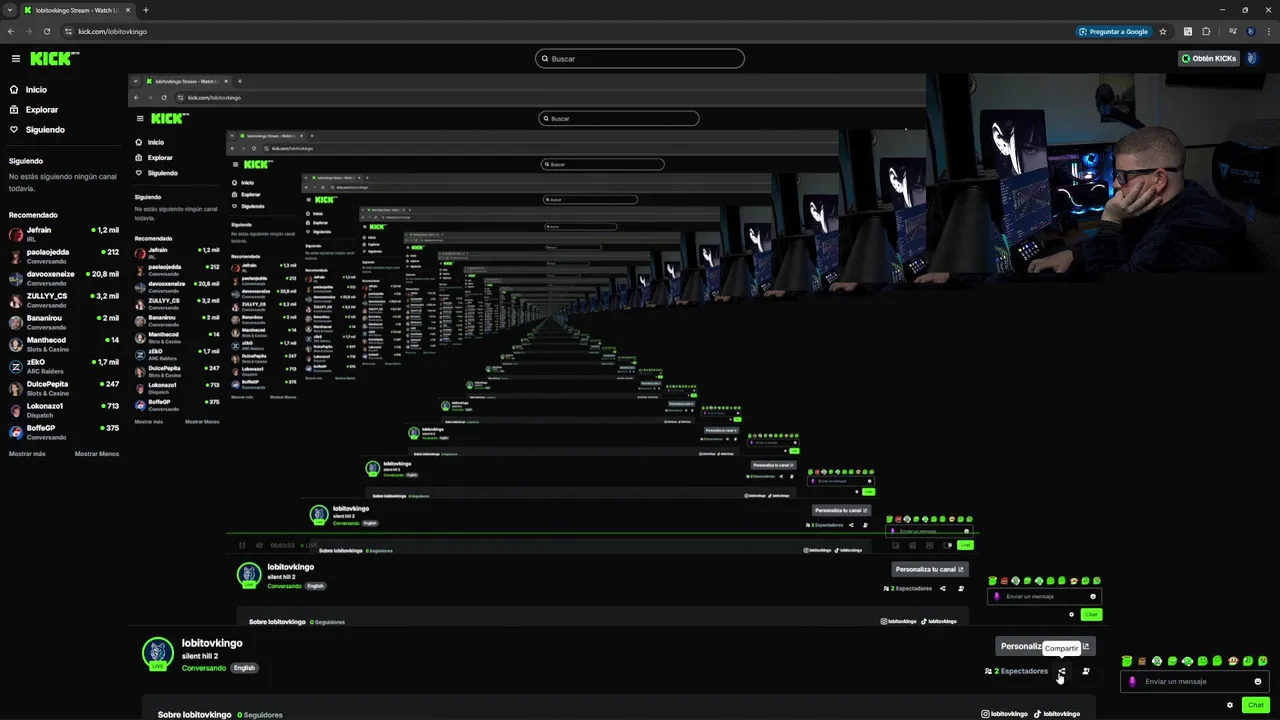
Task: Focus the Enviar un mensaje field
Action: (1194, 682)
